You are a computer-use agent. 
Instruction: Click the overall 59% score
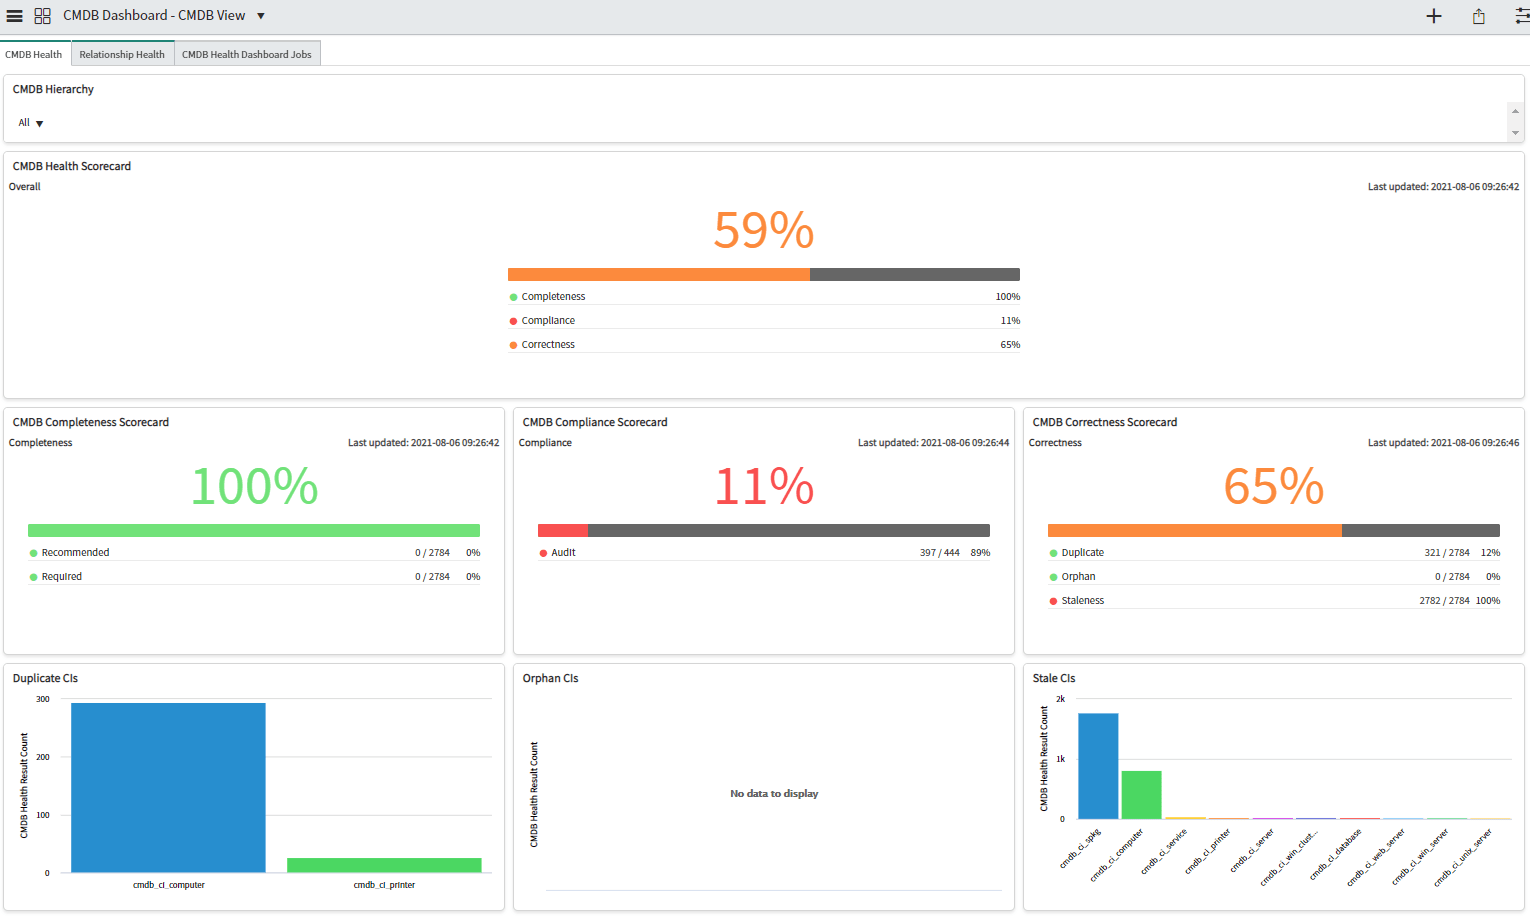tap(764, 230)
